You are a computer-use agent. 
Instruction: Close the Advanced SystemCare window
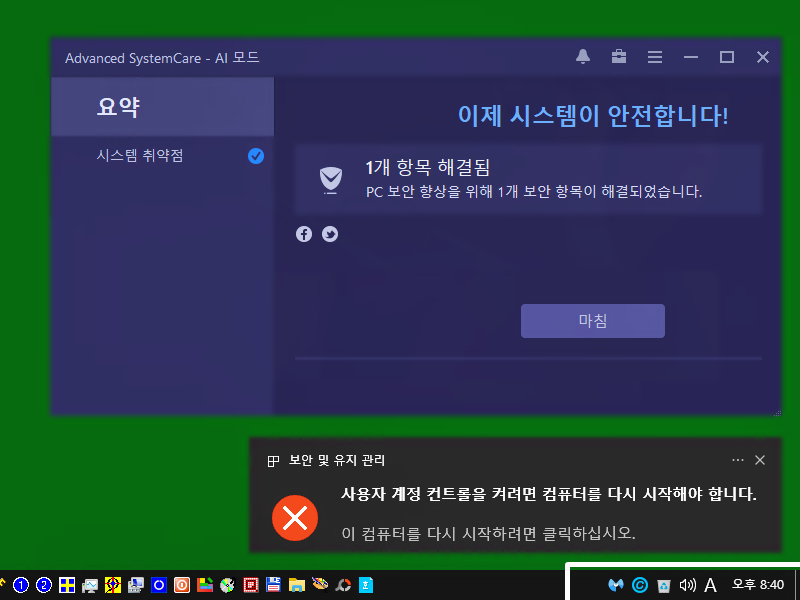763,57
